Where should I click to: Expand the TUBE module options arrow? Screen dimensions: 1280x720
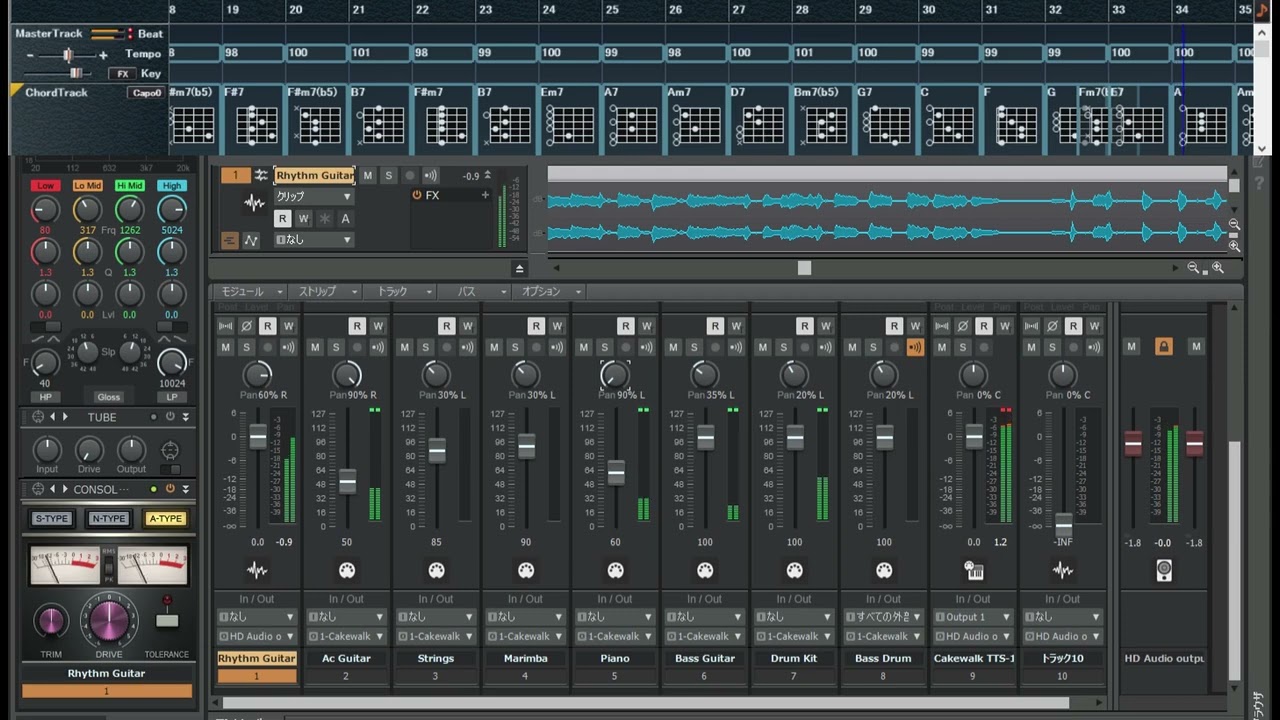click(x=185, y=417)
